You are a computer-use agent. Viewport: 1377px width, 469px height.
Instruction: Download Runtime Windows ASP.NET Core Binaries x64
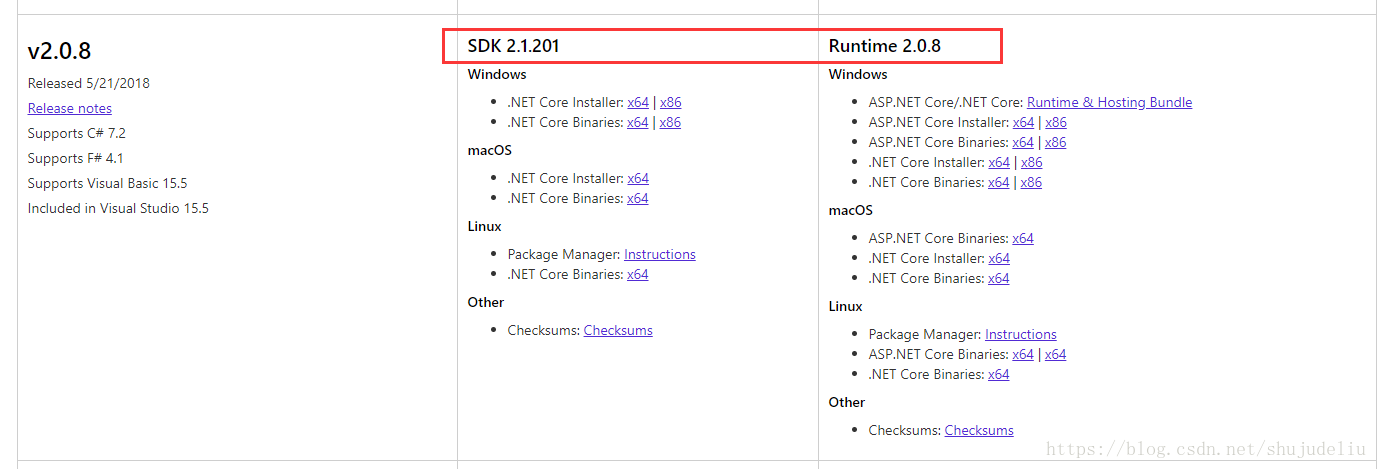click(x=1023, y=142)
